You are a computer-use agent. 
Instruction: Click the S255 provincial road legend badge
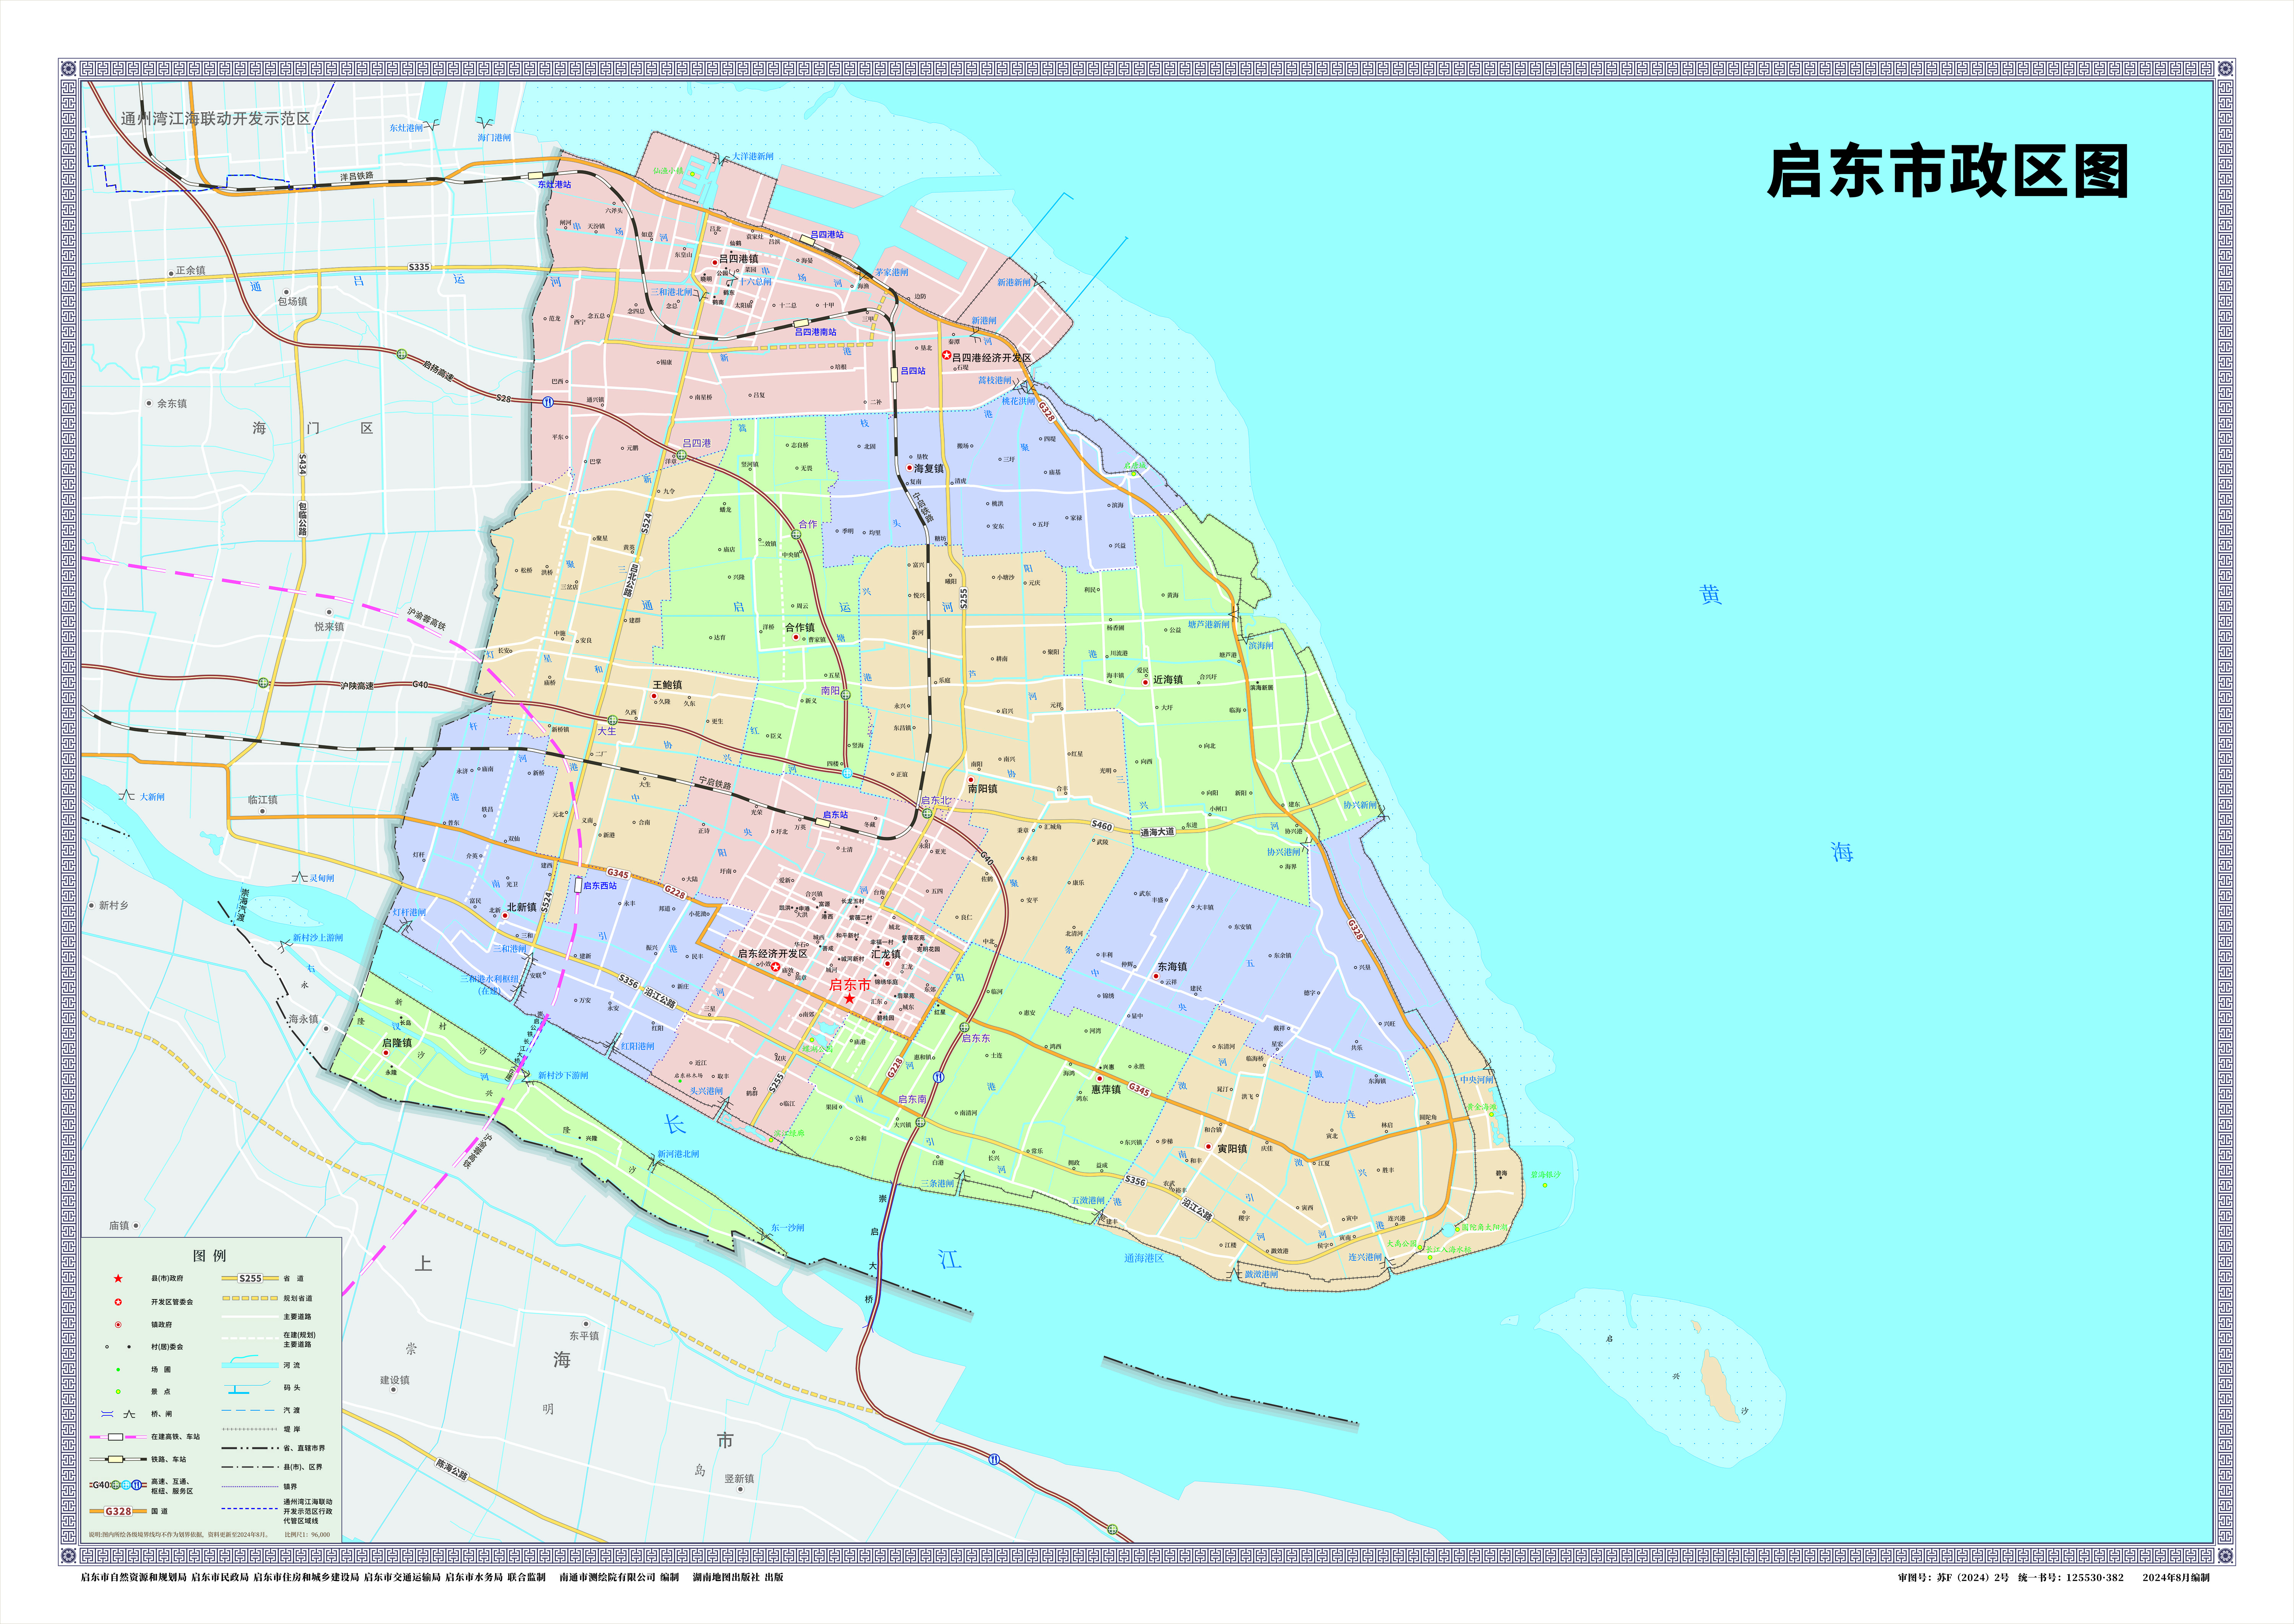point(250,1278)
